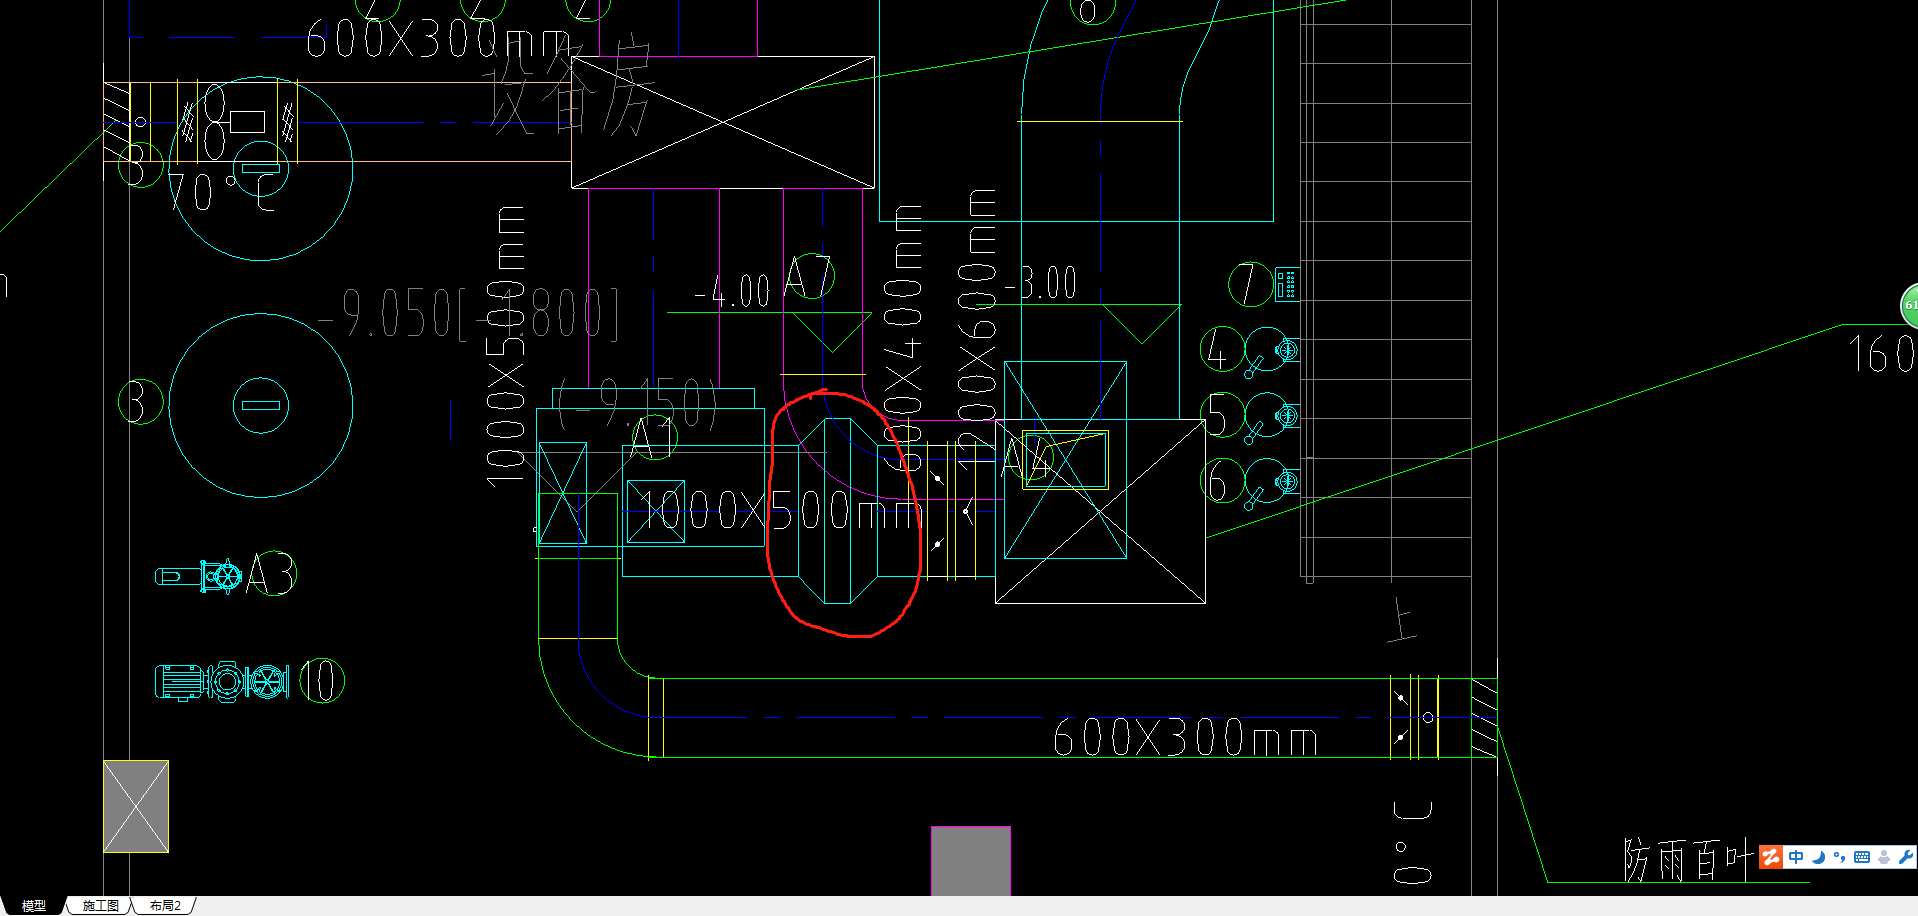Click the orange input method logo icon
1918x916 pixels.
[x=1771, y=857]
